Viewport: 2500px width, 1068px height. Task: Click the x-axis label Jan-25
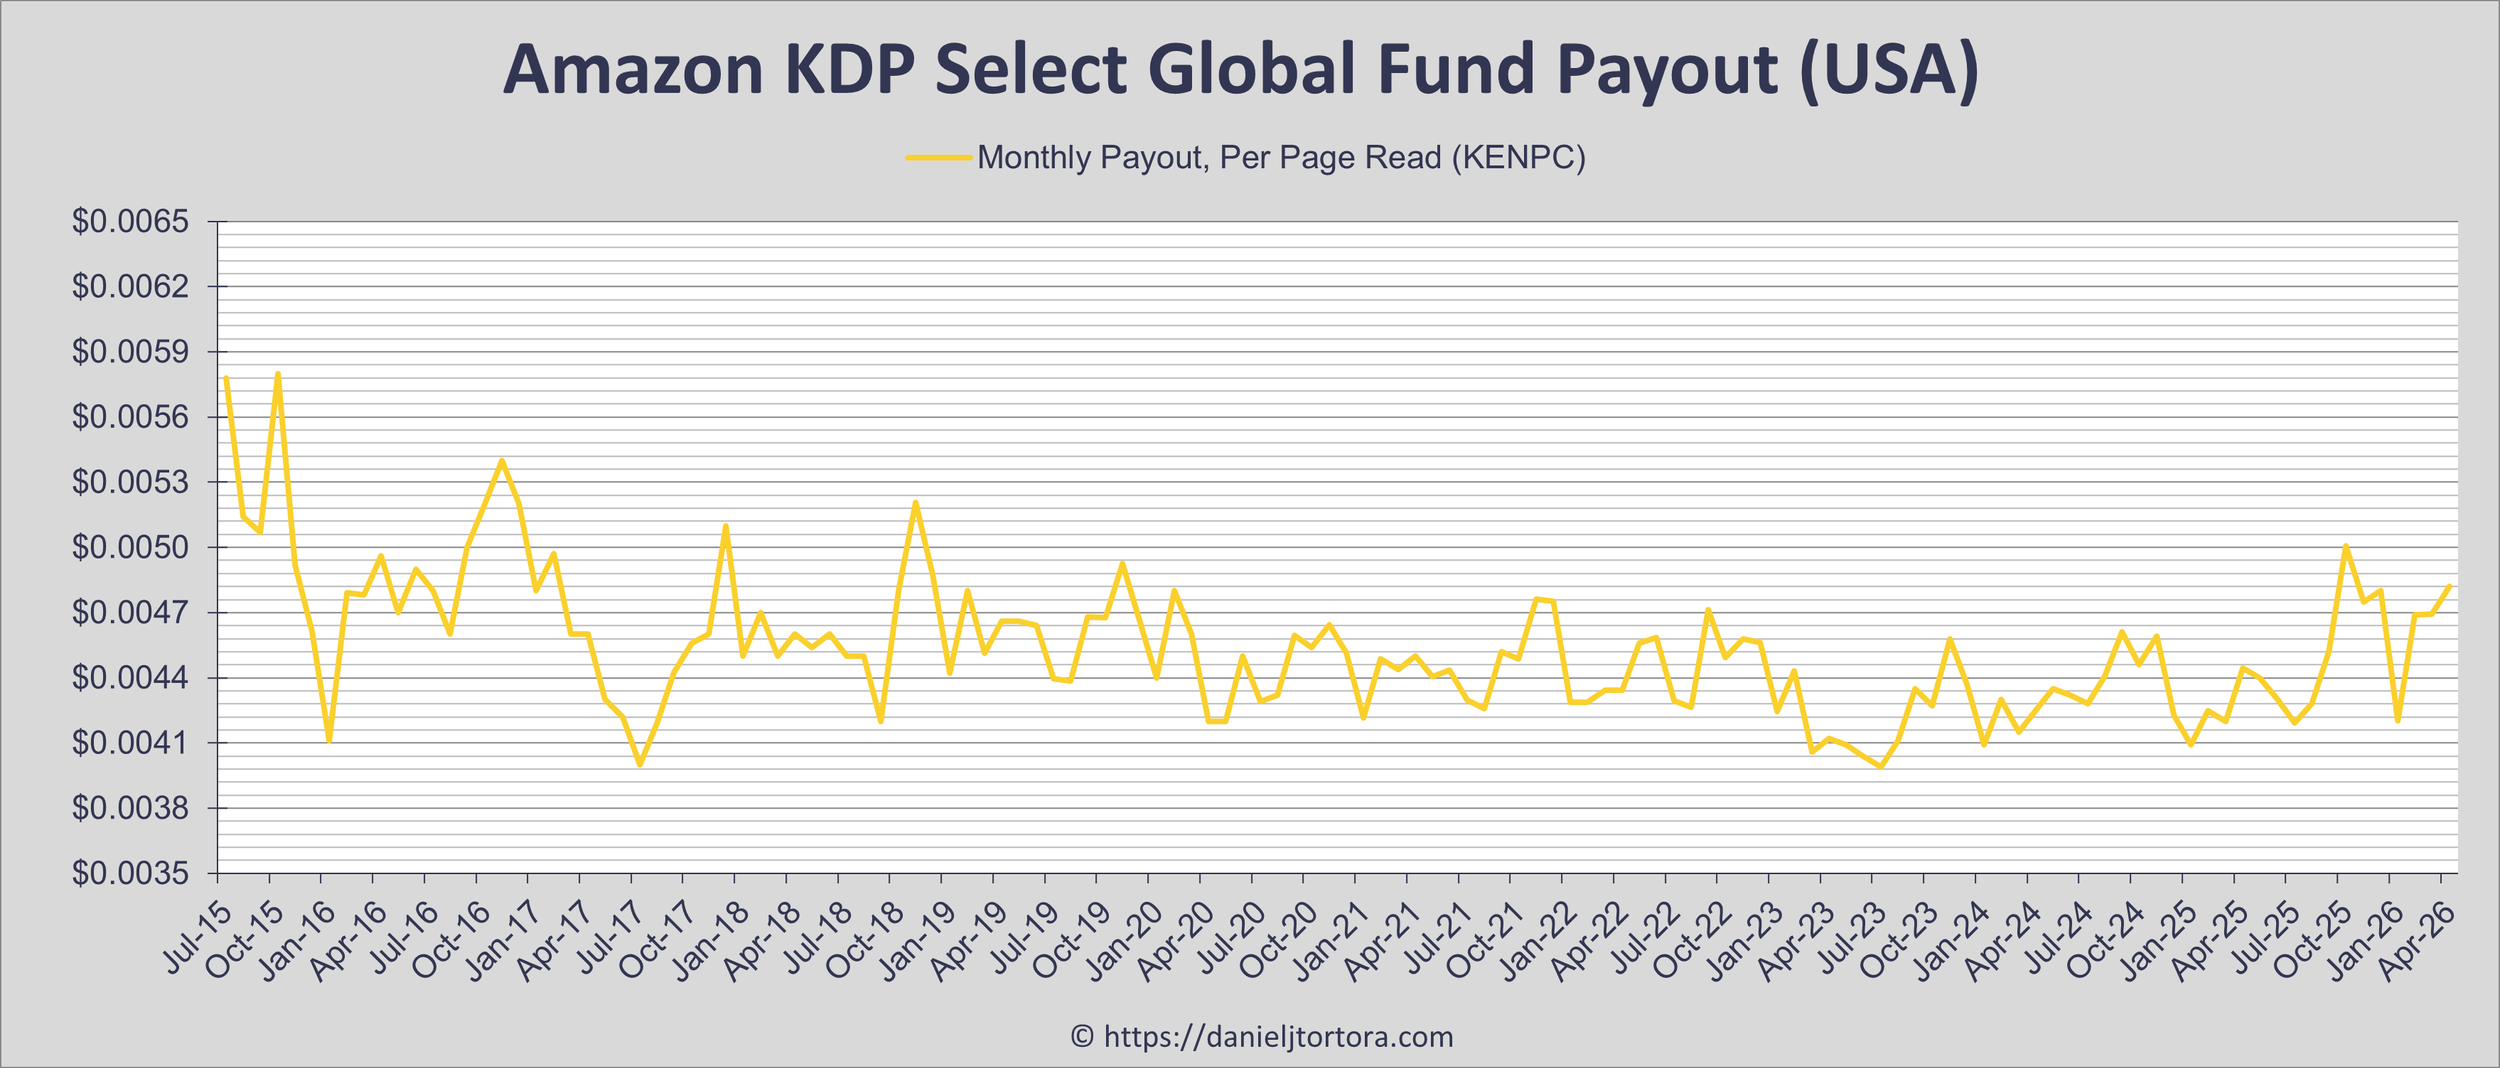[x=2159, y=941]
